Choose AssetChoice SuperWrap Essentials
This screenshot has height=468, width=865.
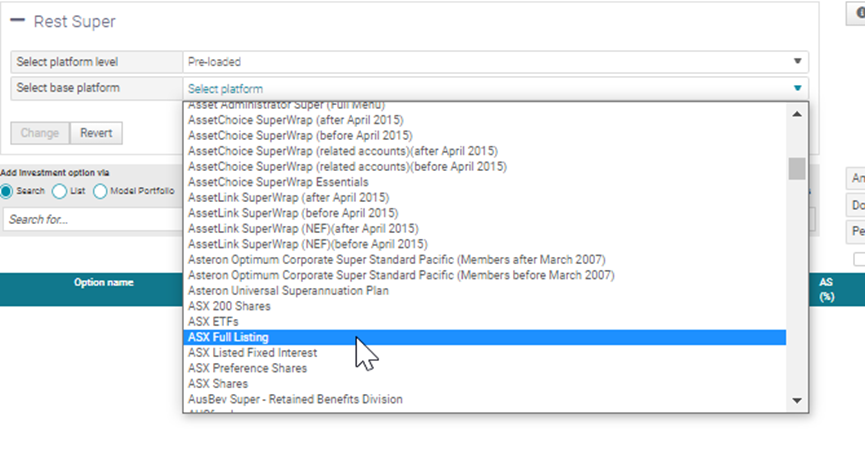(x=484, y=182)
